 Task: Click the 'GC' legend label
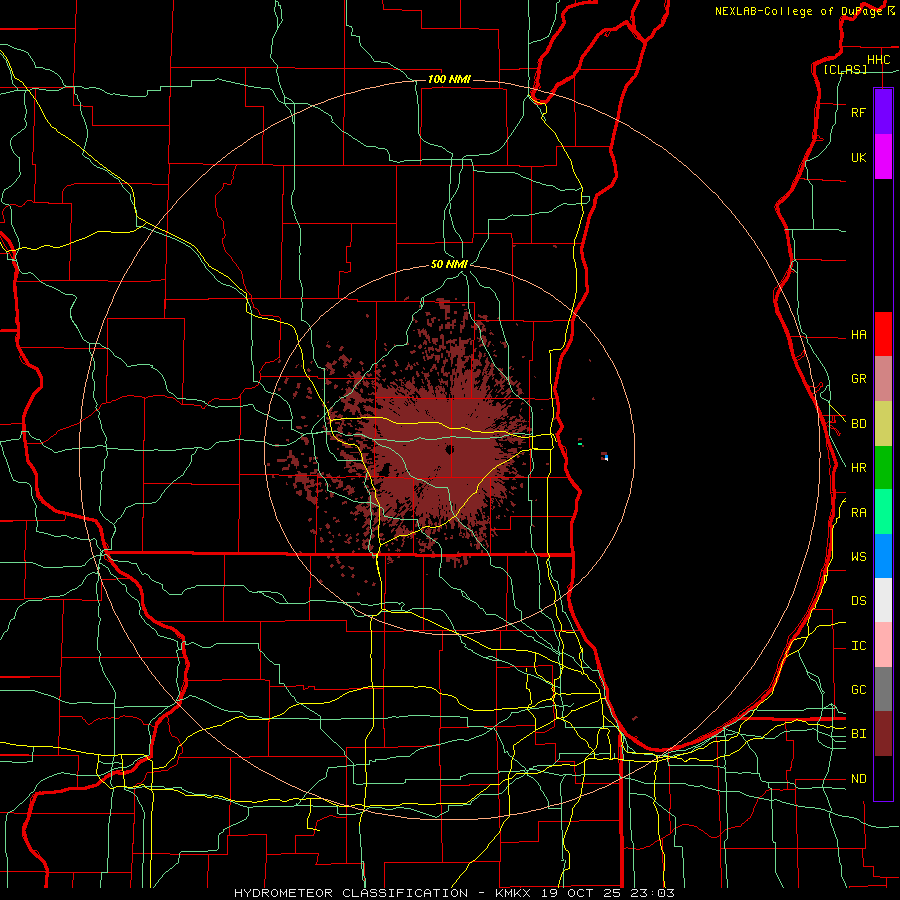click(x=858, y=690)
